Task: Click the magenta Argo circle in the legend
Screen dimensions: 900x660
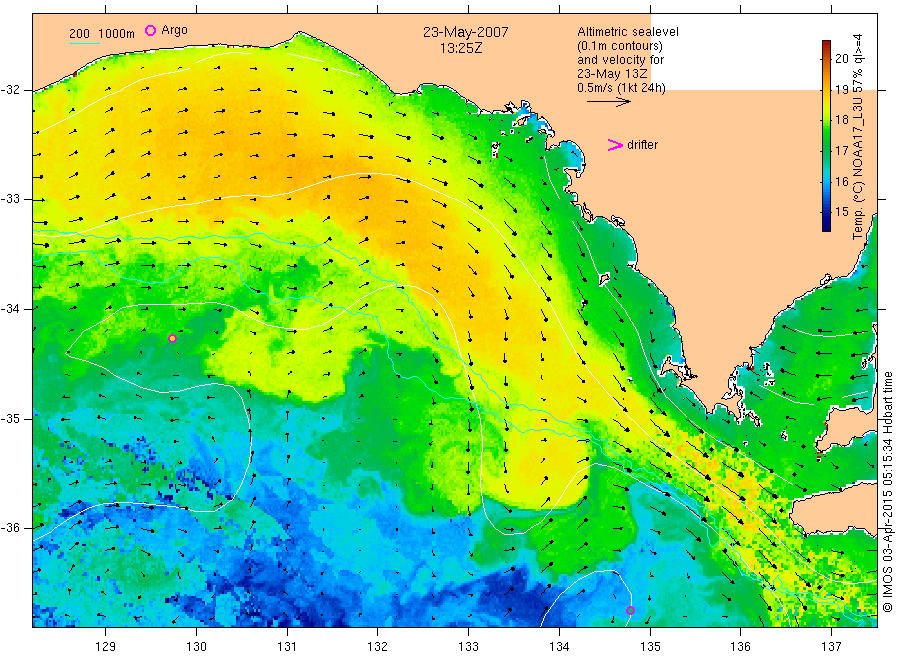Action: coord(150,30)
